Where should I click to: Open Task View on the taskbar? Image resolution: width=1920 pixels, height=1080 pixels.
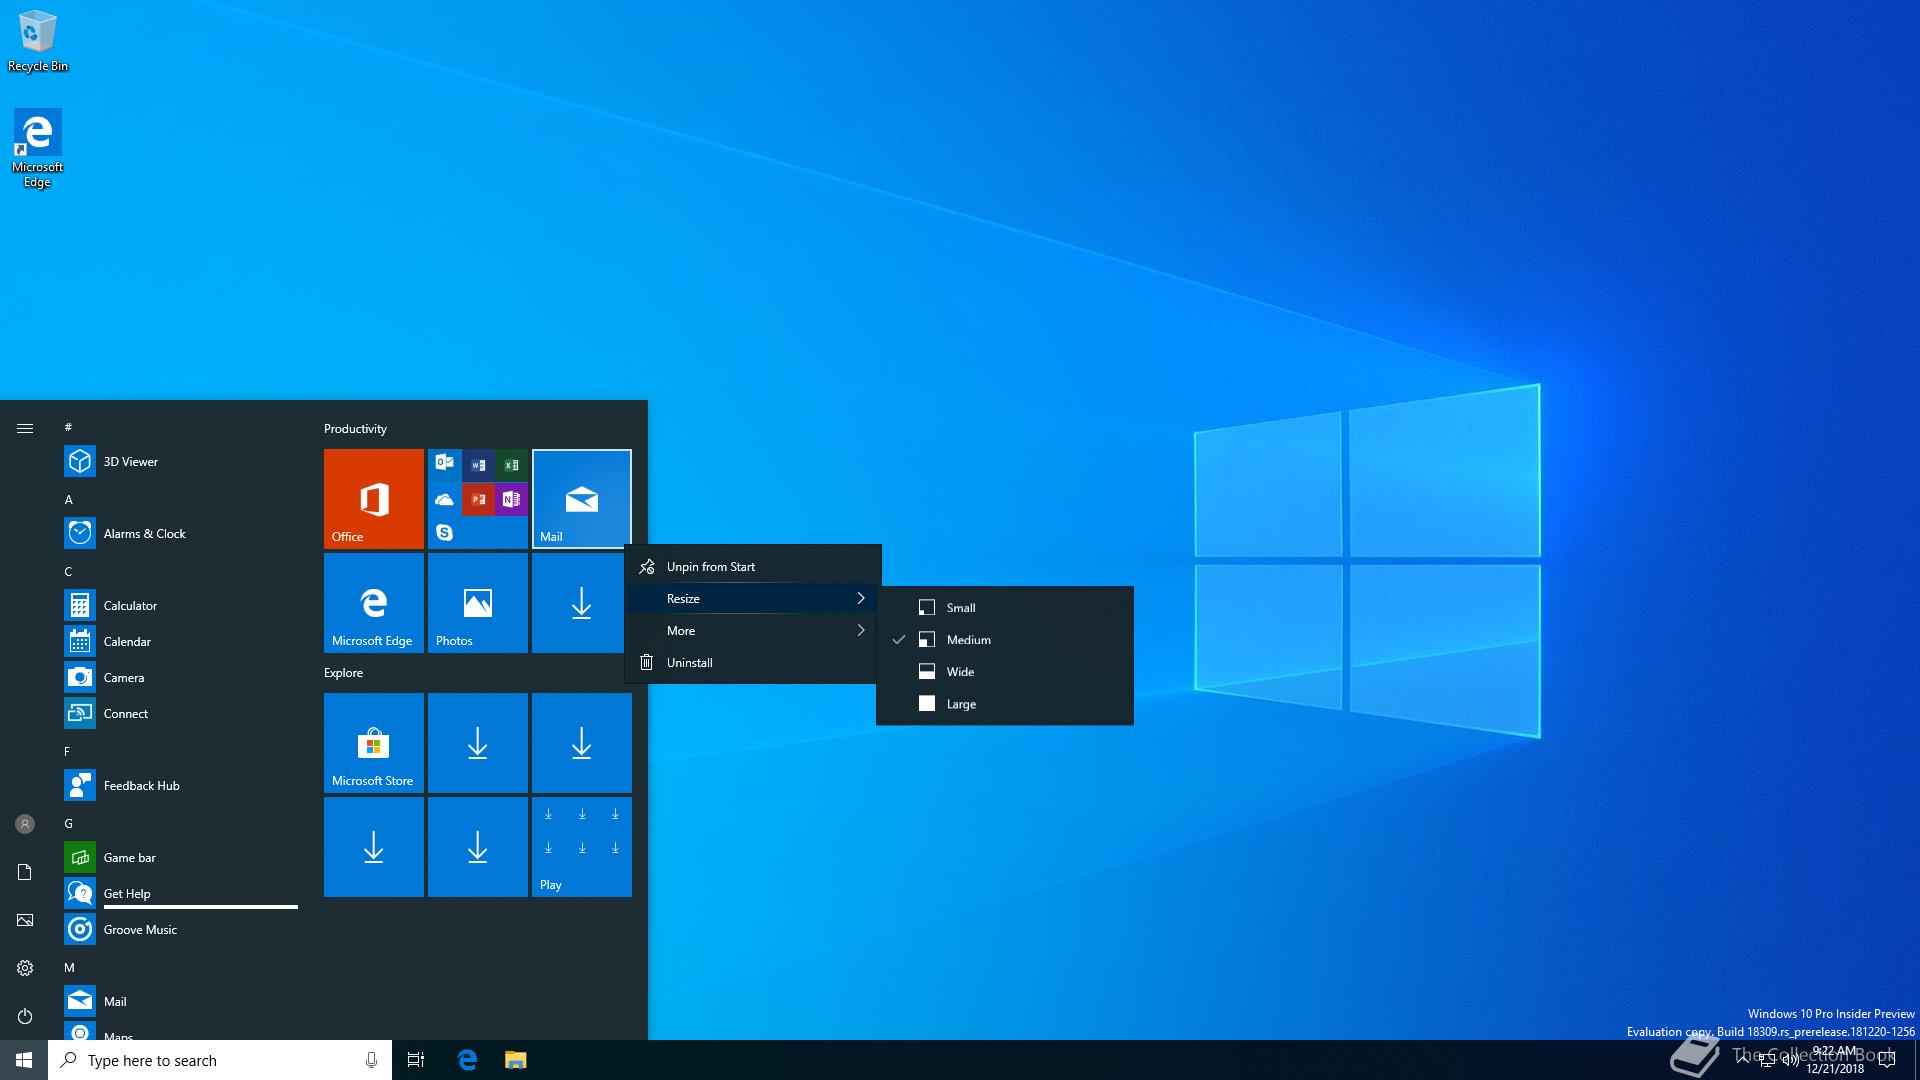416,1060
